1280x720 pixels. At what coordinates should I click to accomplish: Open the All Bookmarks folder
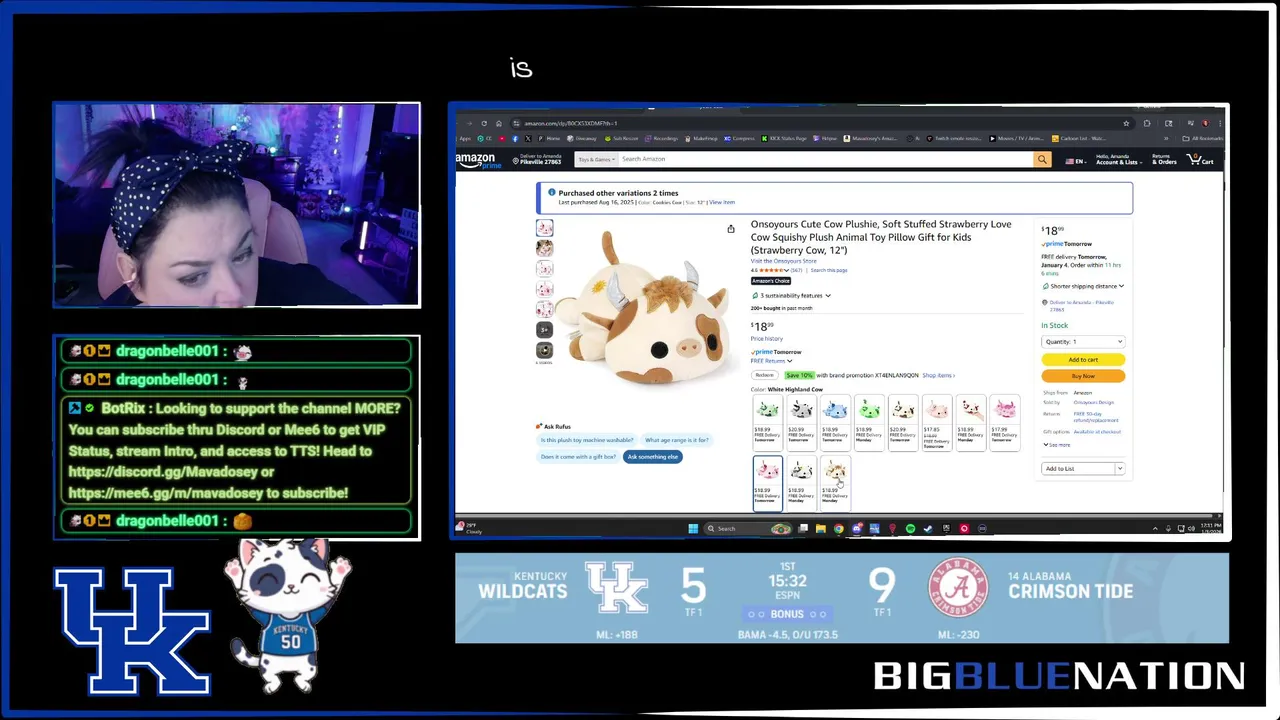coord(1203,139)
